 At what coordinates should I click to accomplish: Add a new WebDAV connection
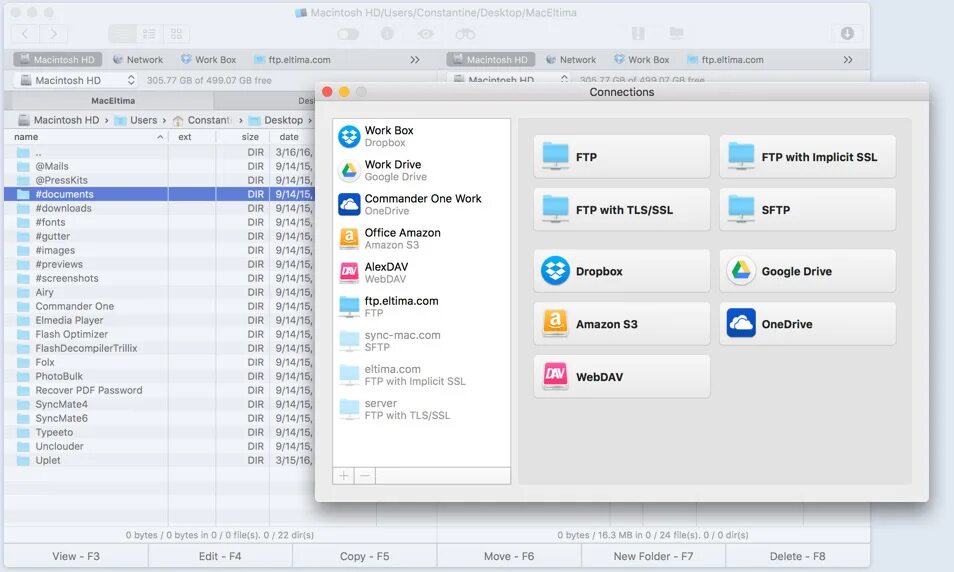pyautogui.click(x=621, y=377)
